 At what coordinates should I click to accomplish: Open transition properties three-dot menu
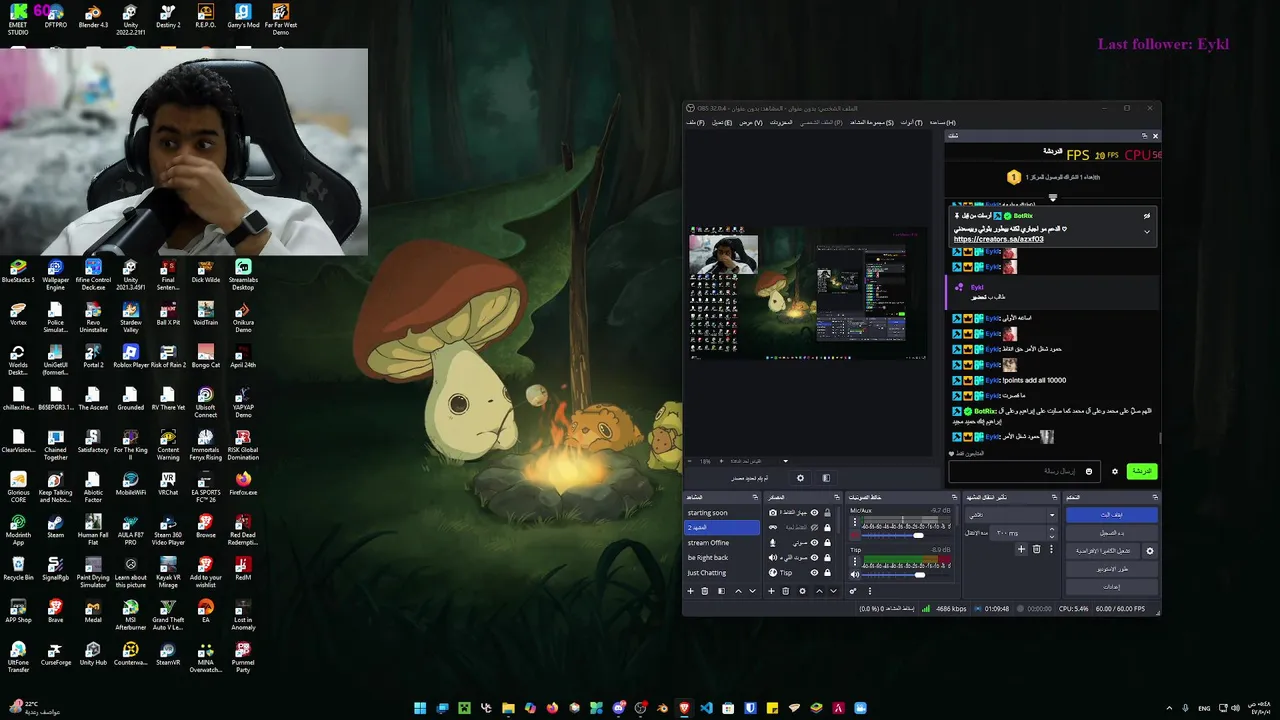[x=1051, y=549]
